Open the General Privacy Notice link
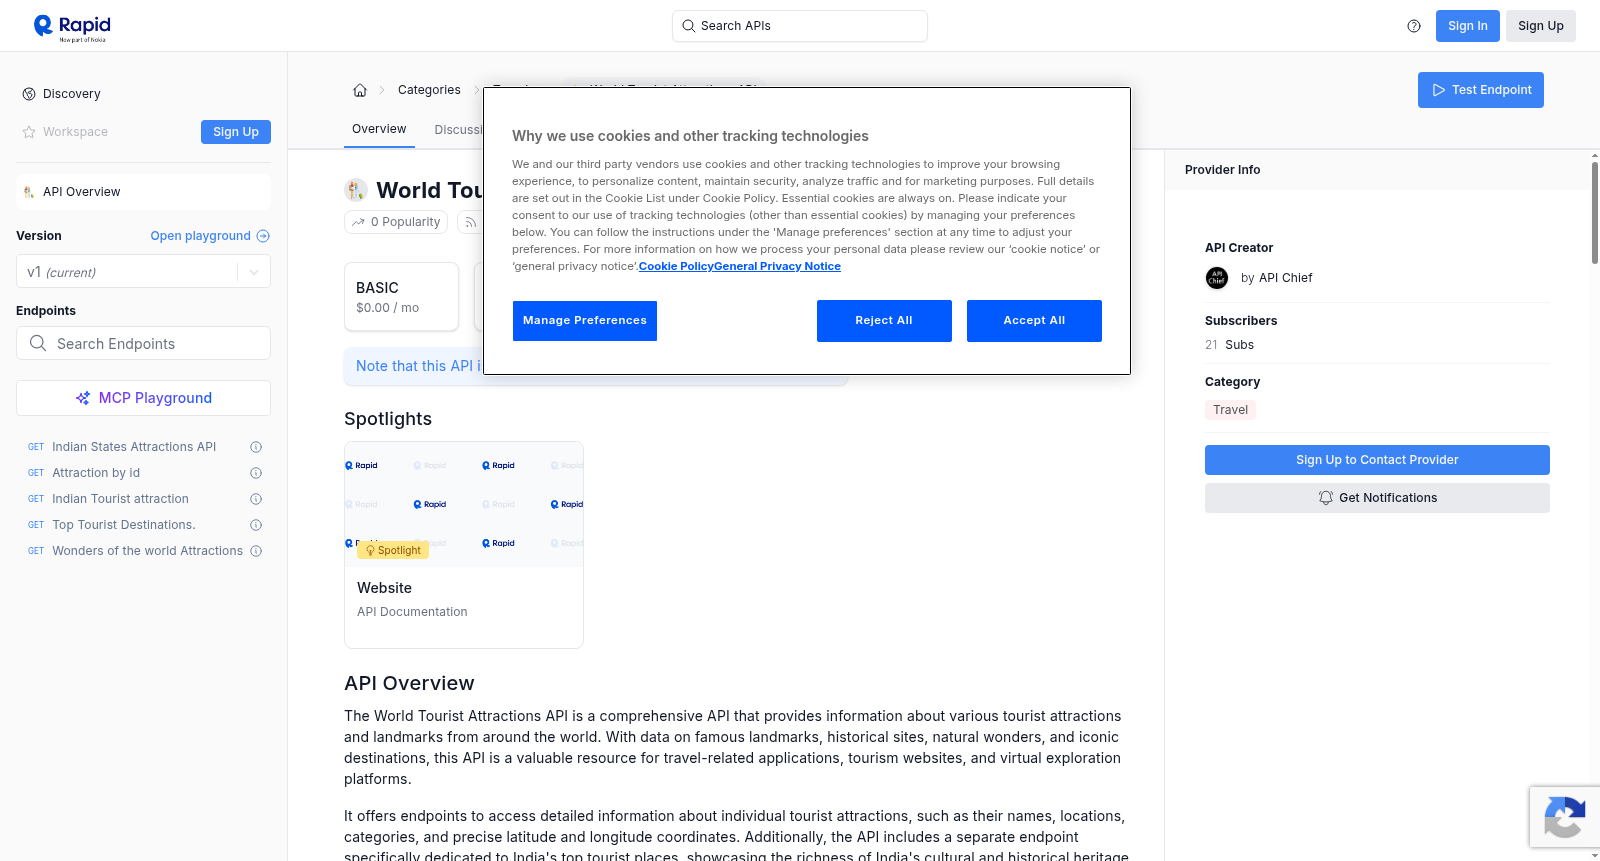 click(x=777, y=266)
